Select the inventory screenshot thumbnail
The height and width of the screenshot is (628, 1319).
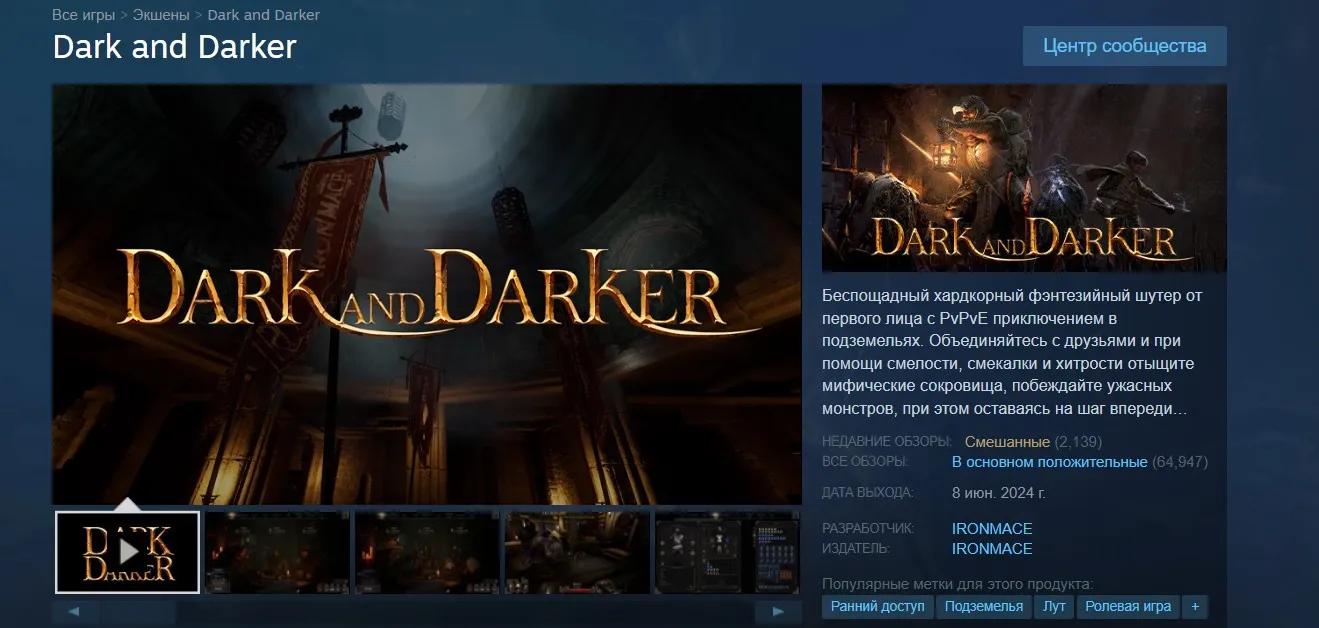(727, 552)
